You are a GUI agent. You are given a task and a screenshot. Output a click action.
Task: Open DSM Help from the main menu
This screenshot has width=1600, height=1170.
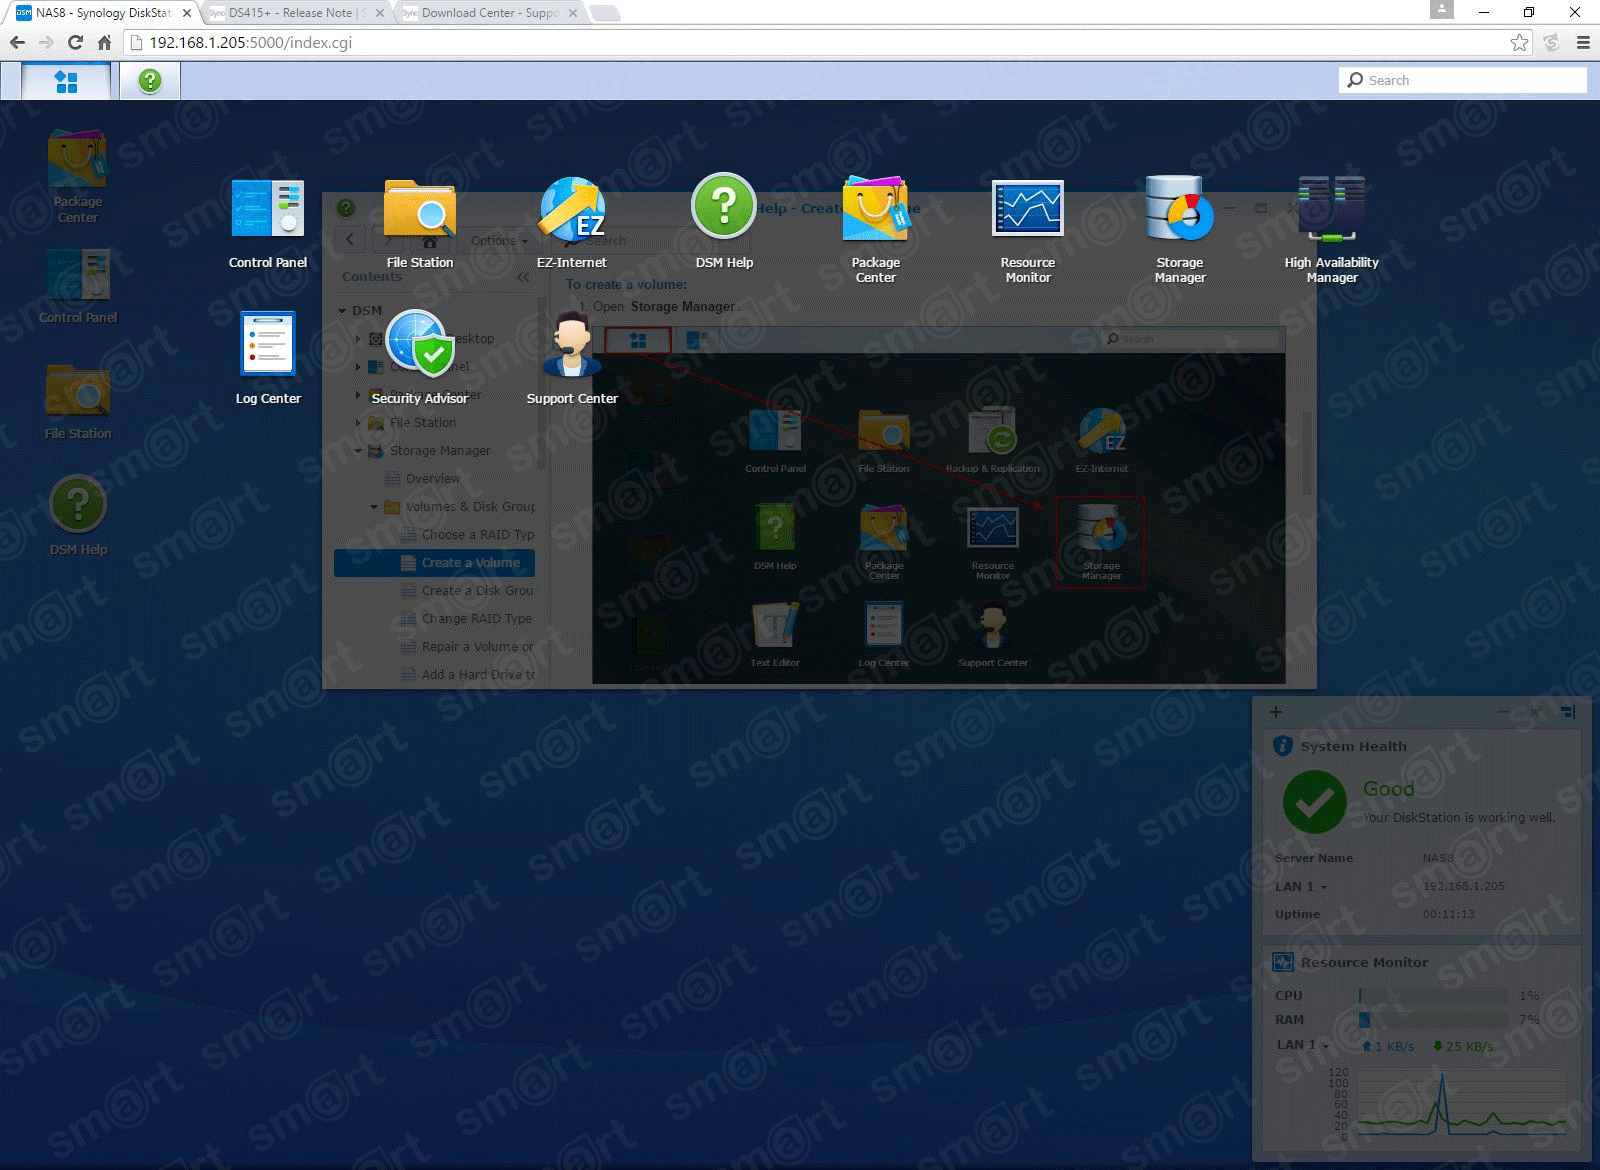click(724, 222)
